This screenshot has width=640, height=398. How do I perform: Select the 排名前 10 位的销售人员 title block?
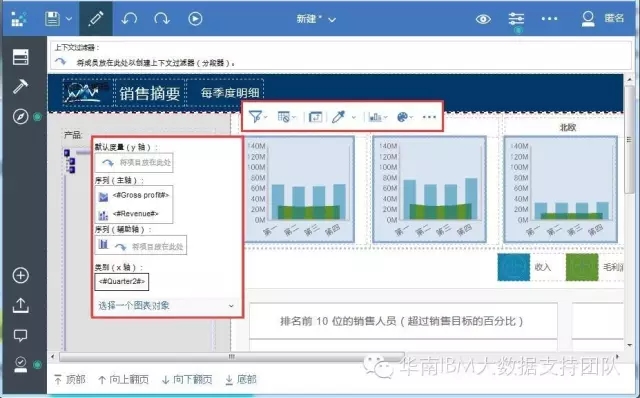pyautogui.click(x=403, y=321)
